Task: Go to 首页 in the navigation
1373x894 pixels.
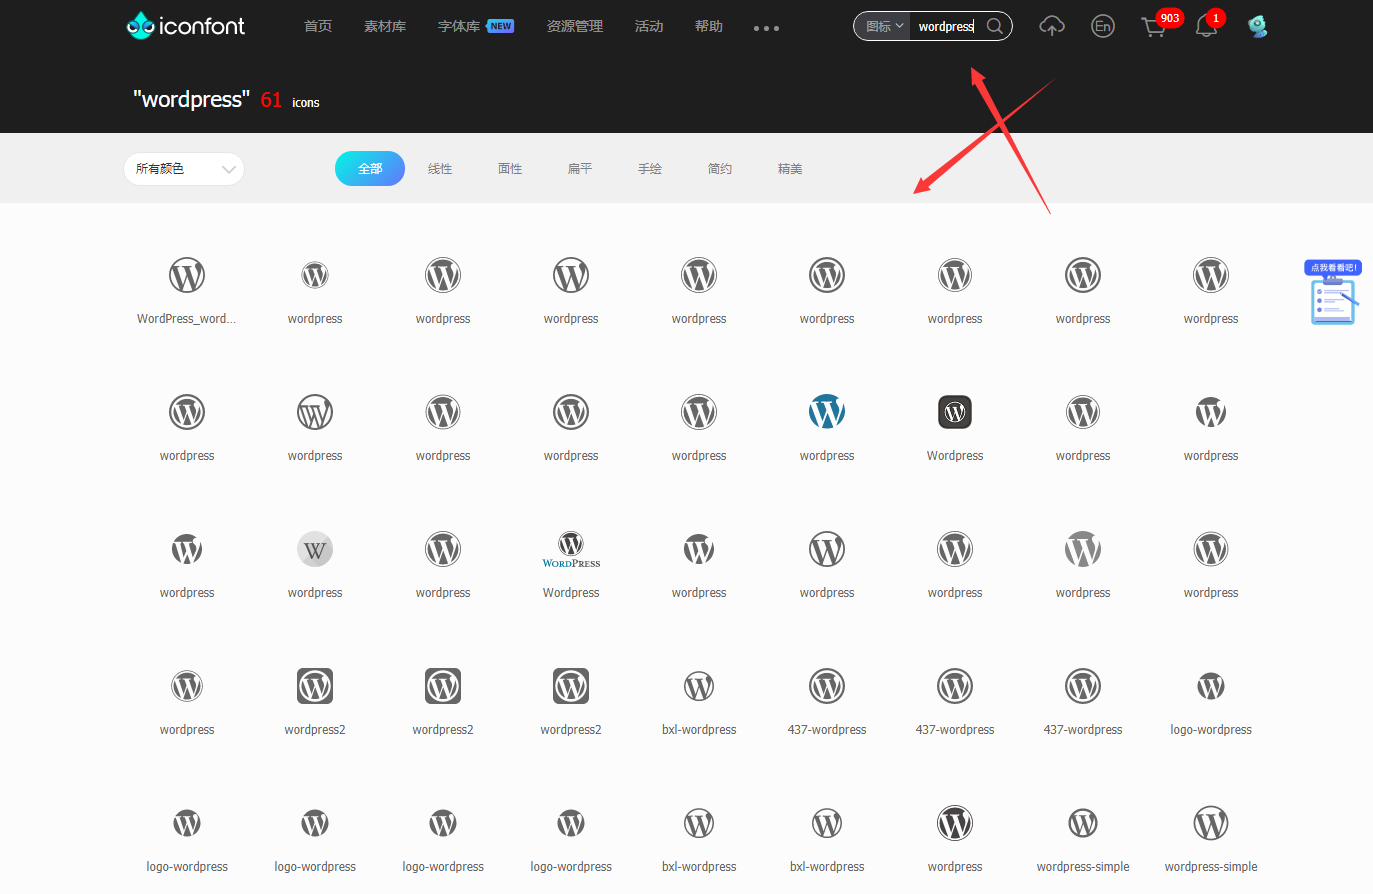Action: point(318,26)
